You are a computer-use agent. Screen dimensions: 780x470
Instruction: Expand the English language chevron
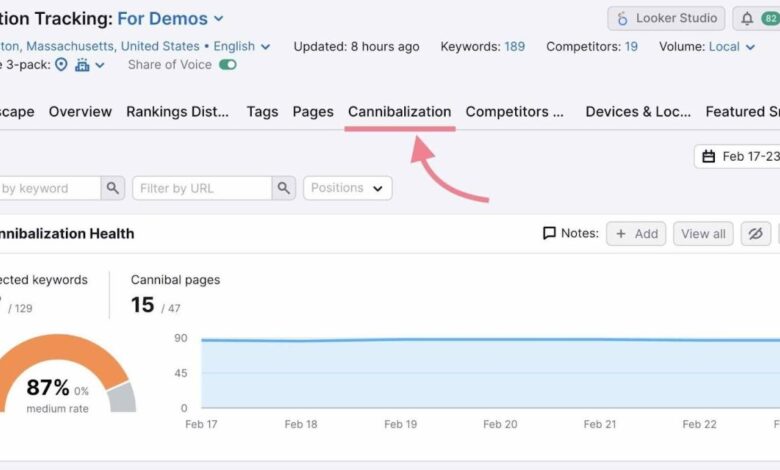[266, 47]
